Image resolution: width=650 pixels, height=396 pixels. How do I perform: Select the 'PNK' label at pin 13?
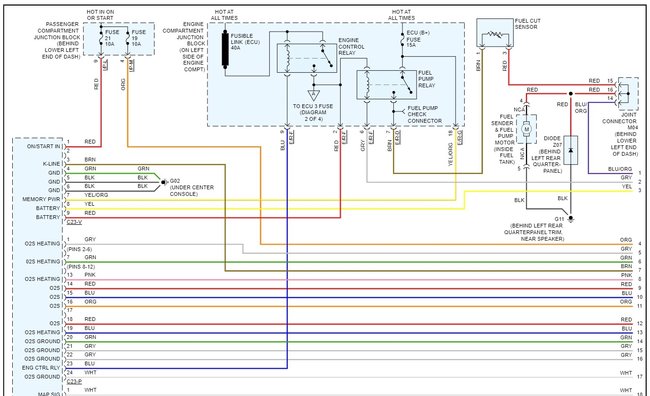[90, 275]
